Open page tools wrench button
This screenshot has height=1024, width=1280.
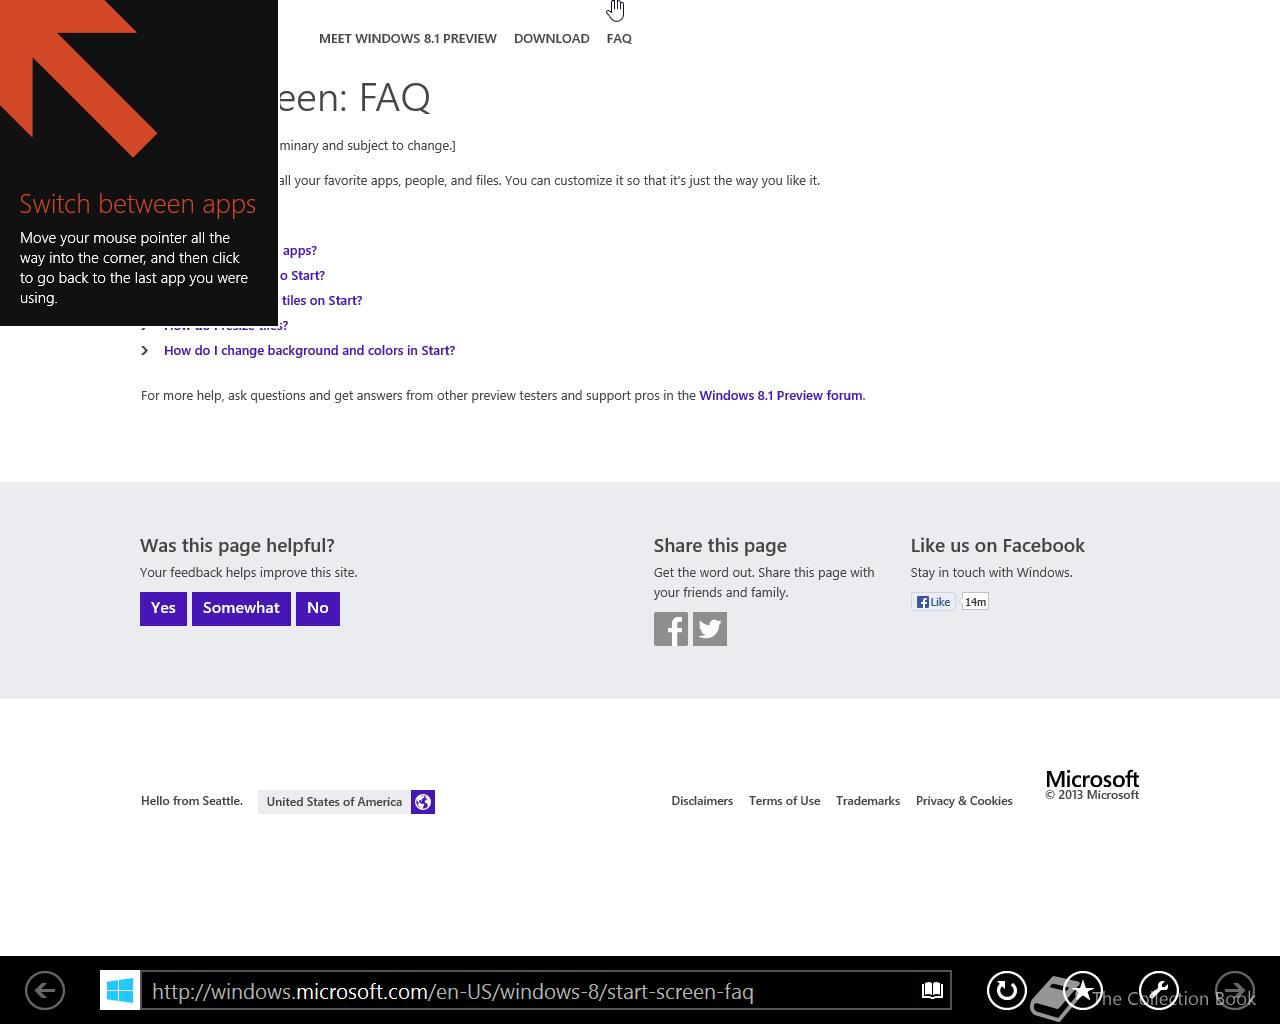pos(1159,991)
